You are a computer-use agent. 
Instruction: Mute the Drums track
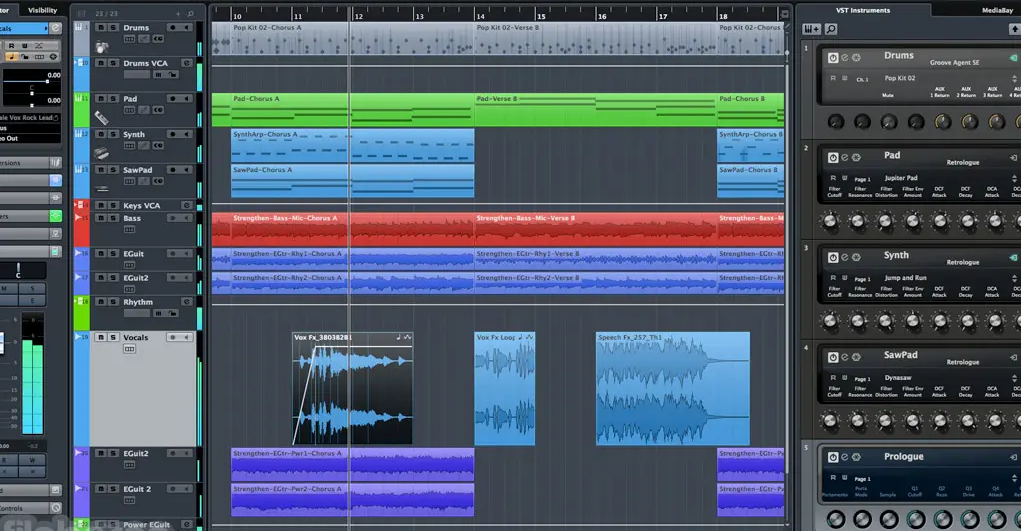point(101,27)
